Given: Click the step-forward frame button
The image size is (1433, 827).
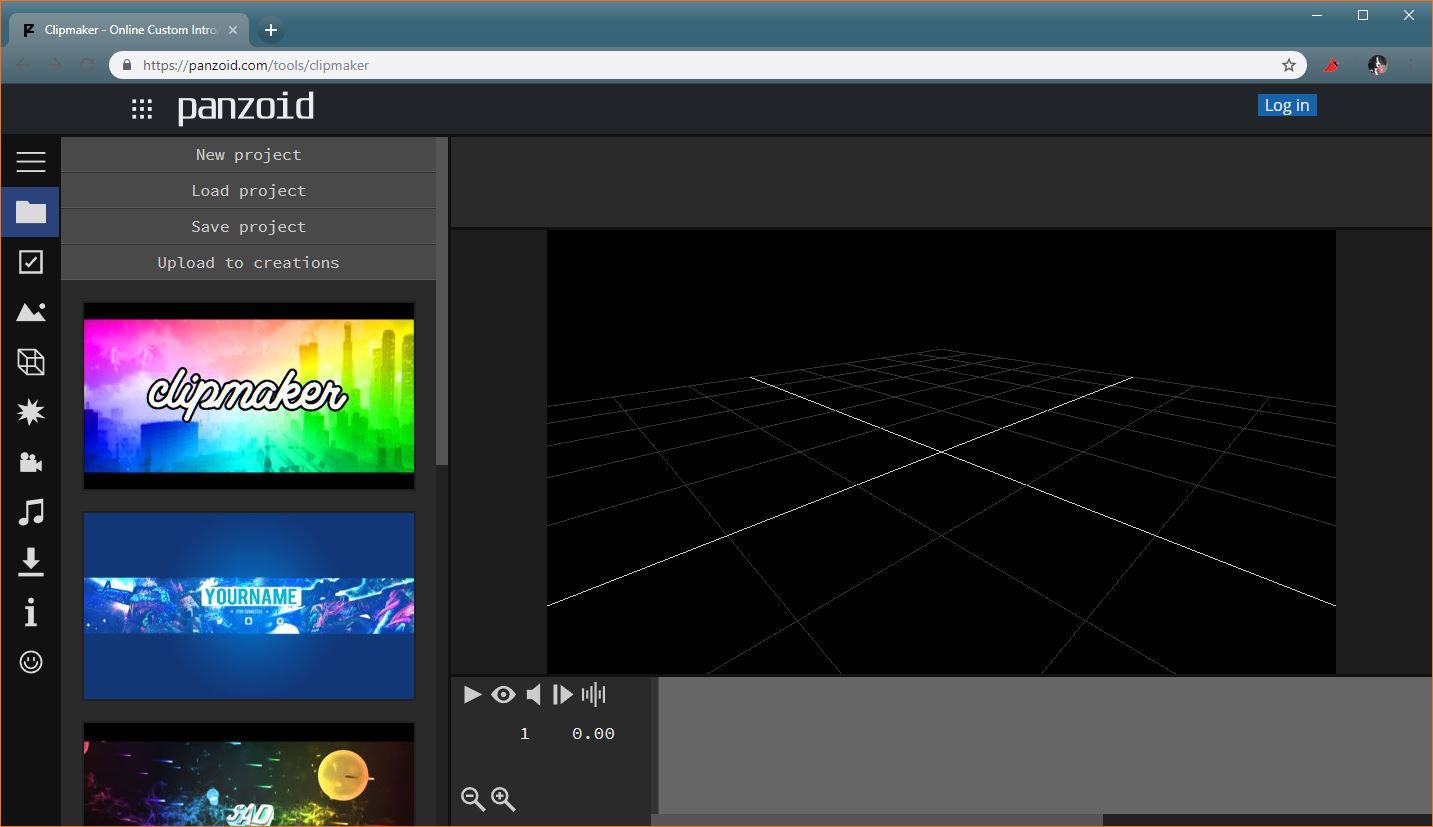Looking at the screenshot, I should pyautogui.click(x=563, y=694).
